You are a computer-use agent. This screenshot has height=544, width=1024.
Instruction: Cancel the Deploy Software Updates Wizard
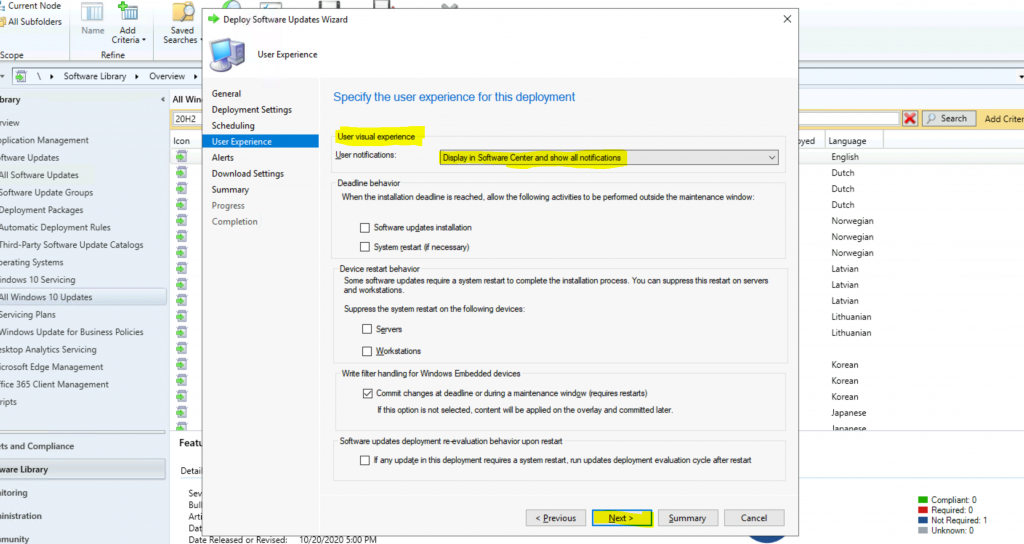coord(754,518)
